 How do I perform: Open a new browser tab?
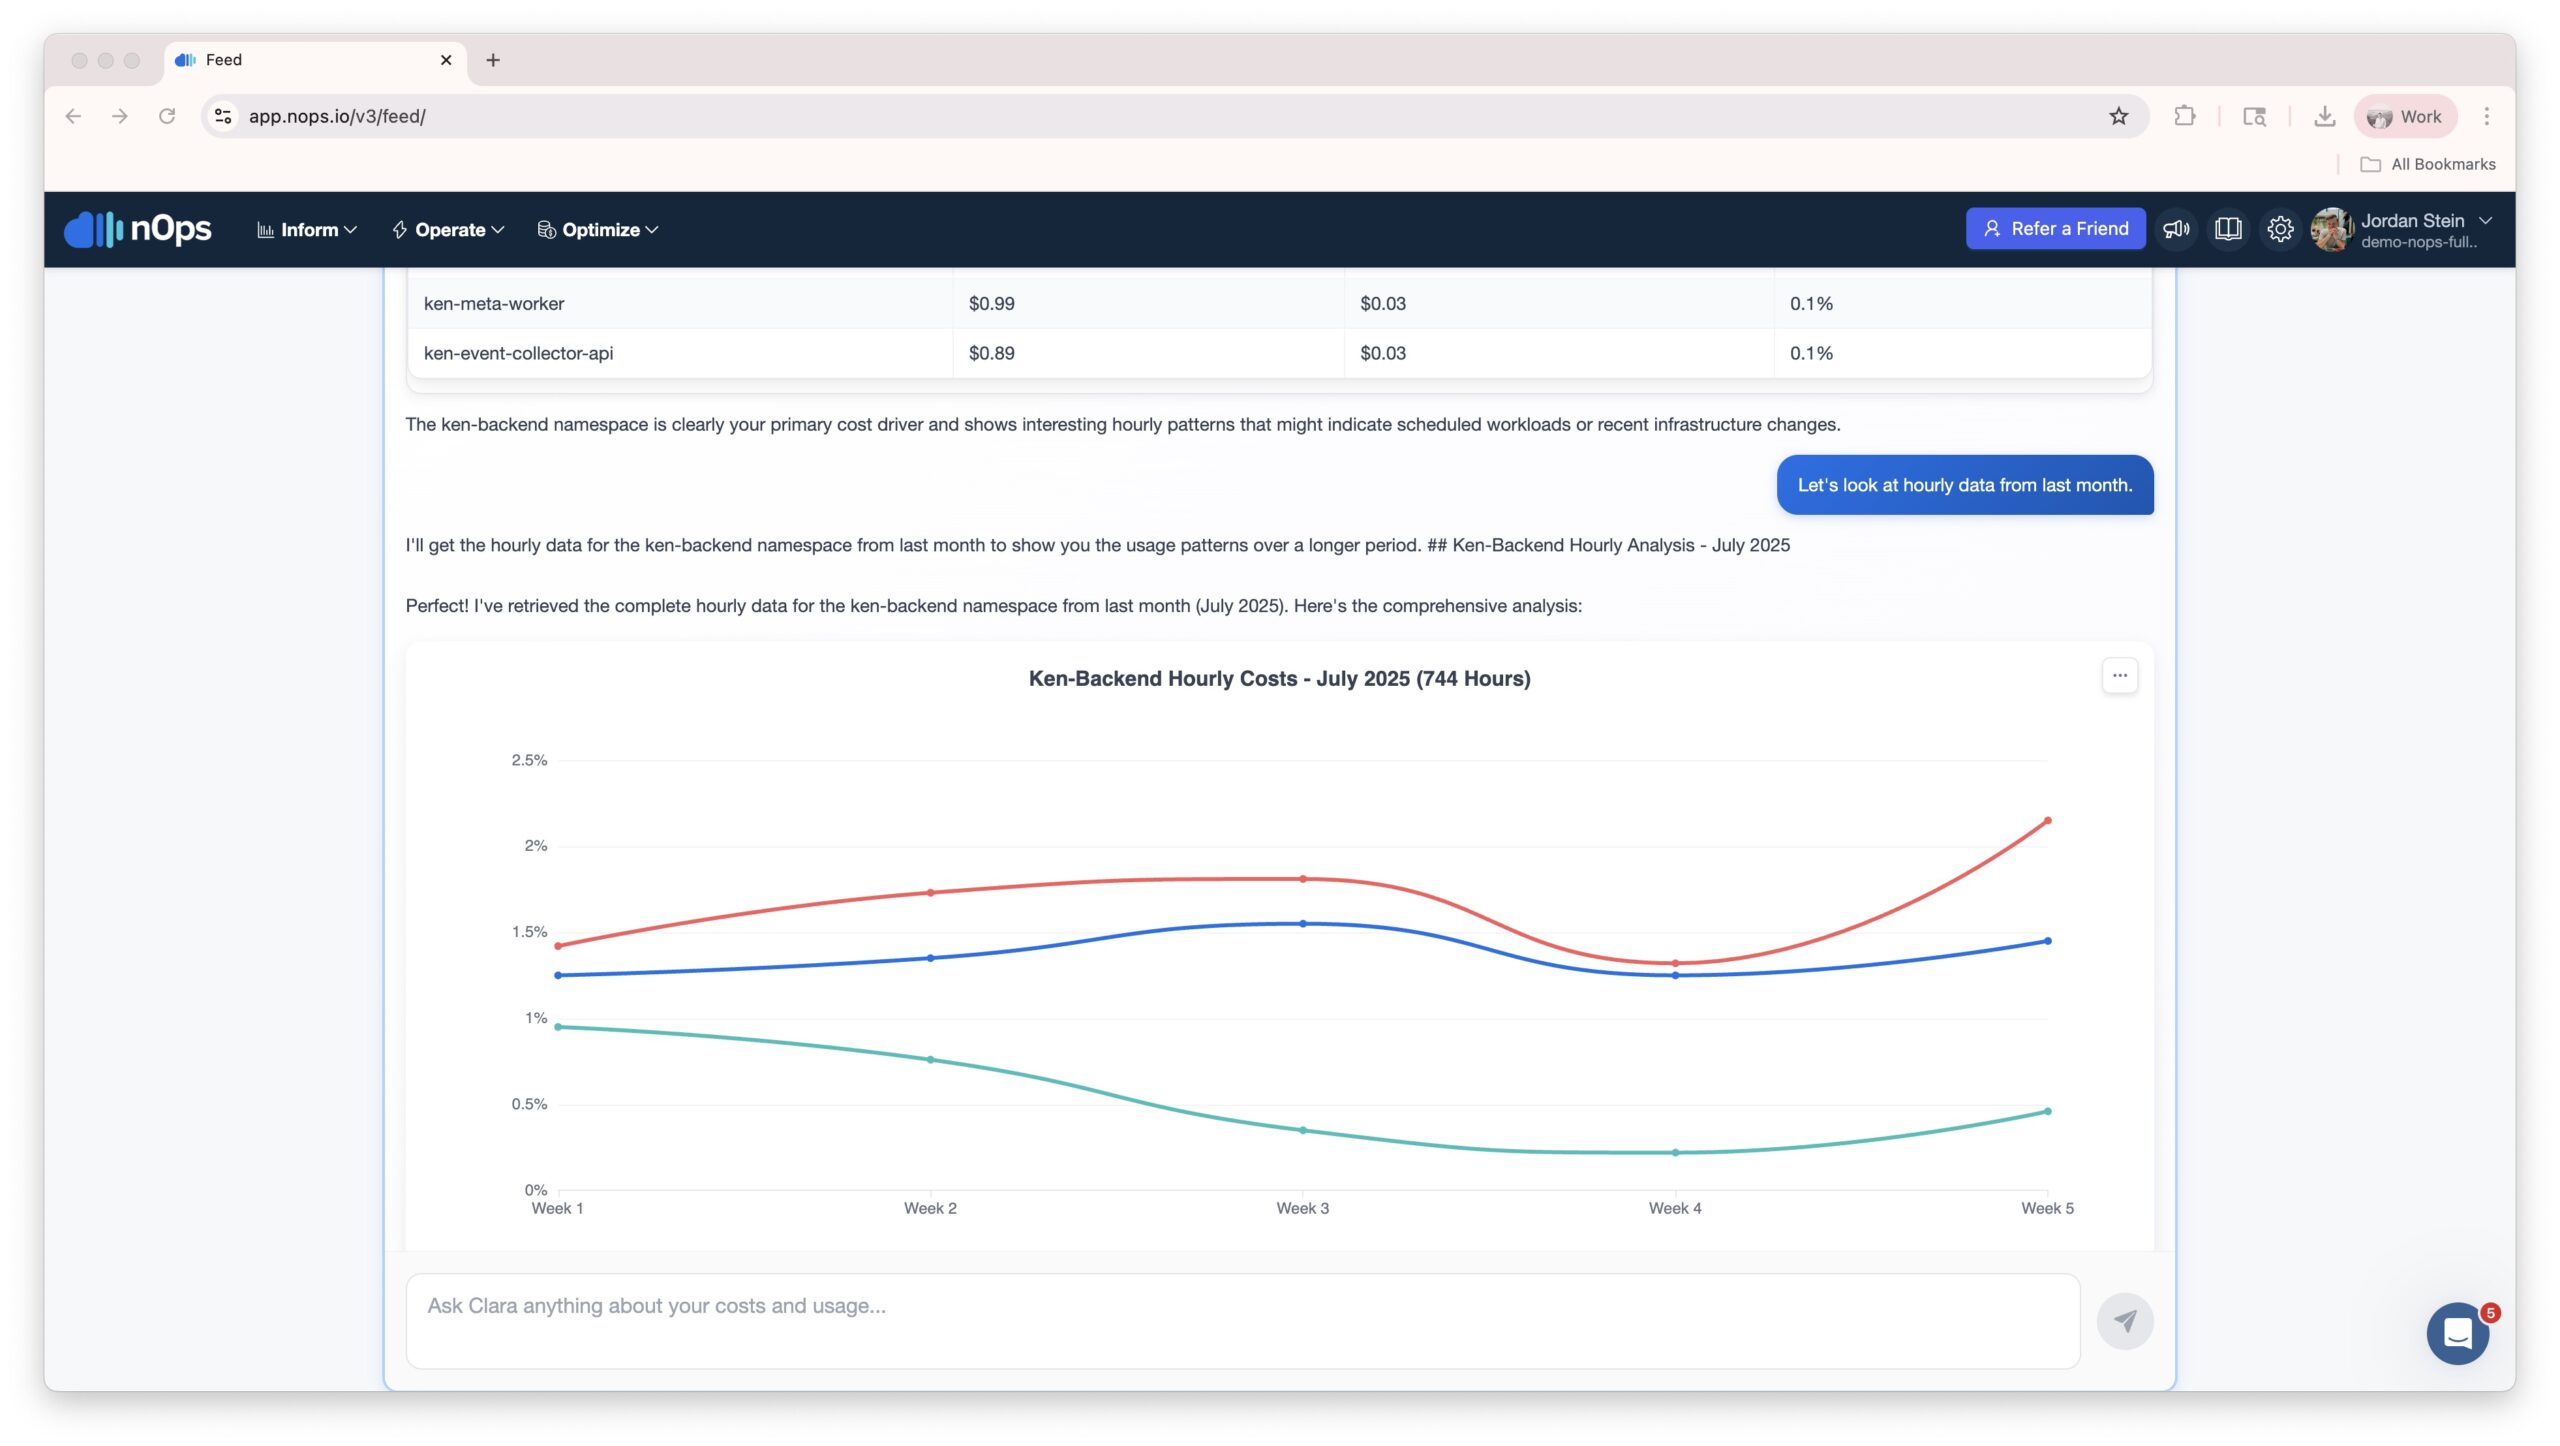click(x=493, y=60)
